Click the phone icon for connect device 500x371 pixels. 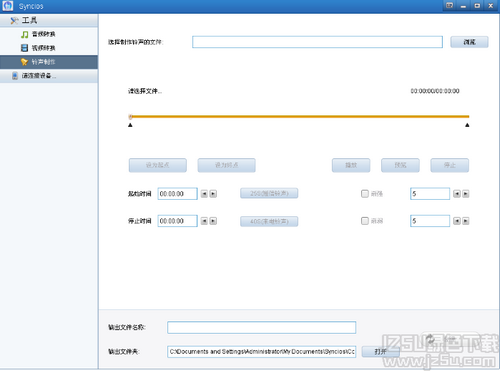(15, 76)
